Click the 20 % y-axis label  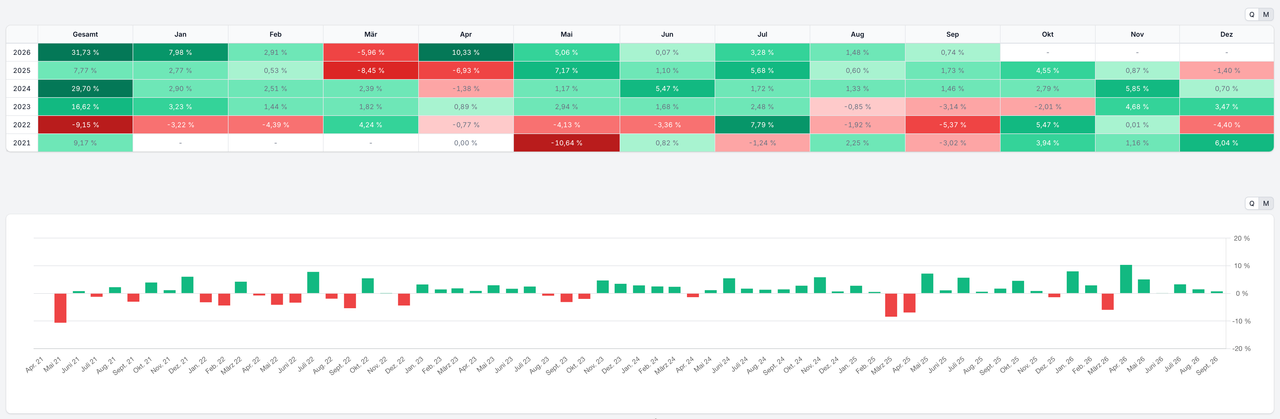[x=1244, y=238]
